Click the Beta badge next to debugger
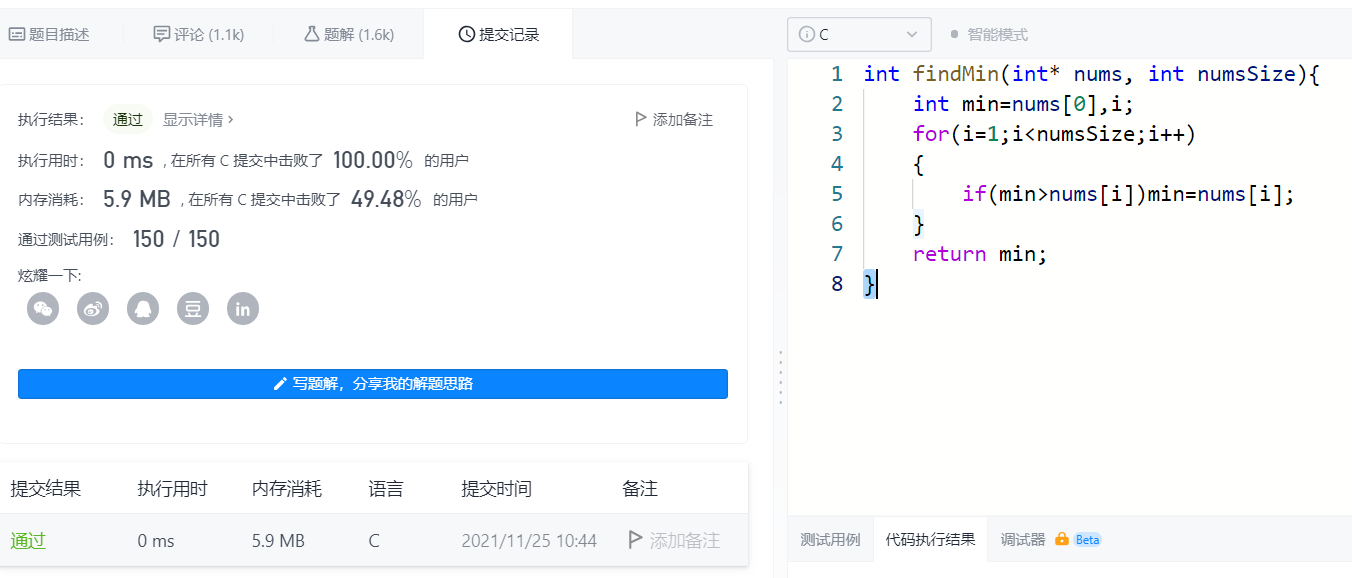The height and width of the screenshot is (578, 1352). pyautogui.click(x=1087, y=539)
